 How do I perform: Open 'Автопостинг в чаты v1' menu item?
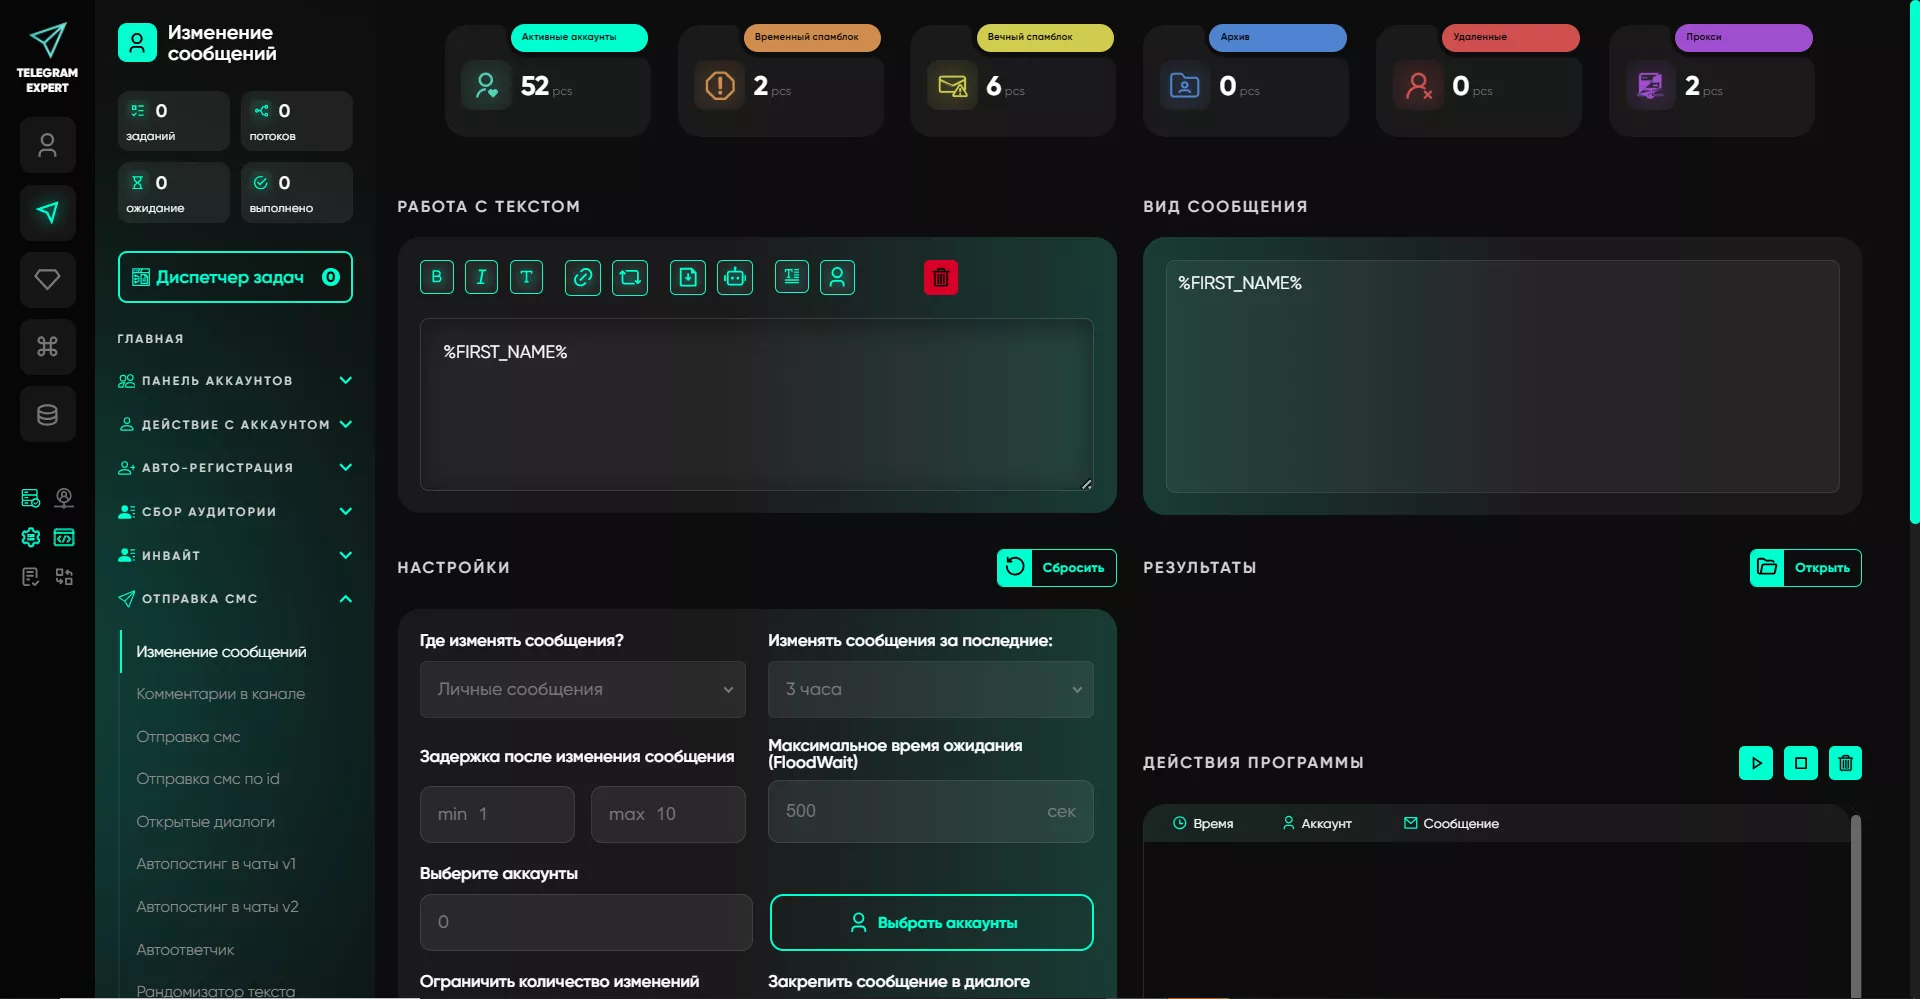point(216,864)
